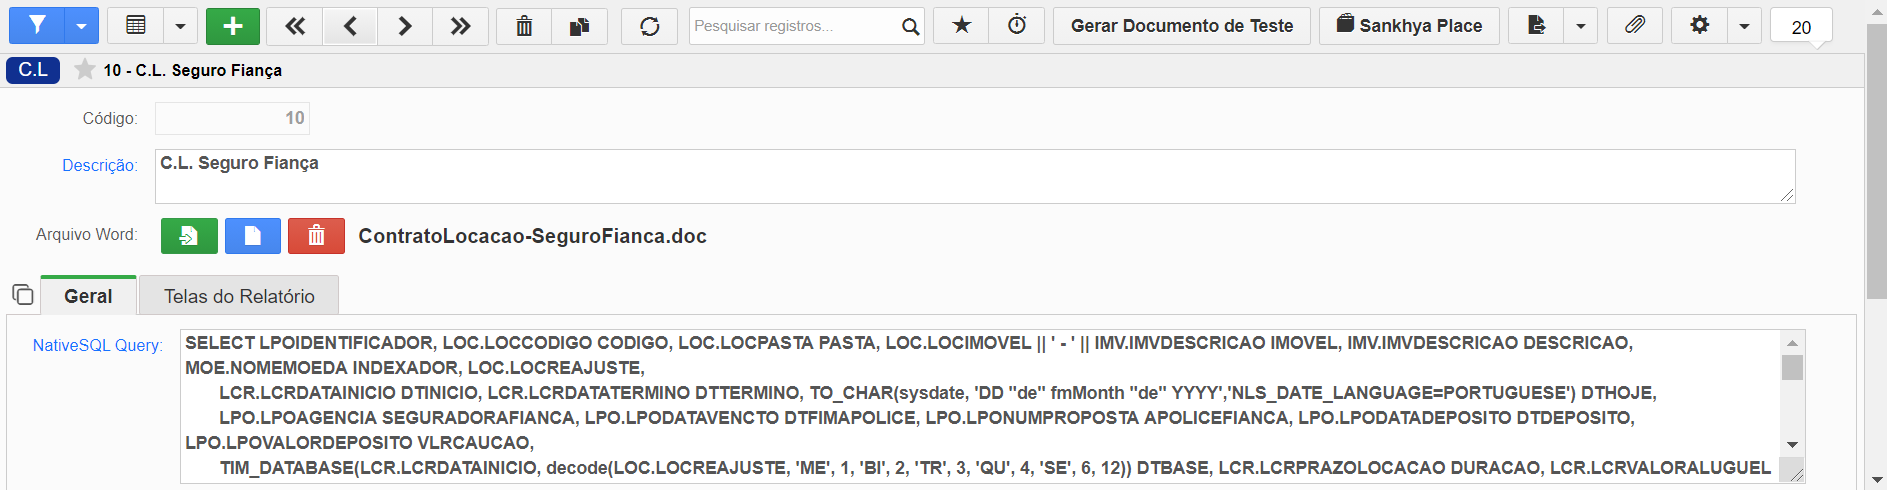
Task: Expand settings gear dropdown arrow
Action: pyautogui.click(x=1744, y=26)
